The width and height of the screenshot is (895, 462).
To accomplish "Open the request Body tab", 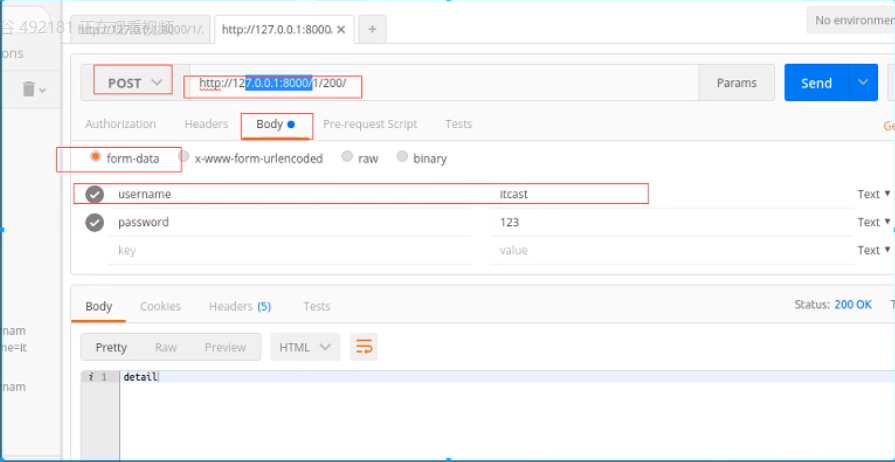I will 275,124.
